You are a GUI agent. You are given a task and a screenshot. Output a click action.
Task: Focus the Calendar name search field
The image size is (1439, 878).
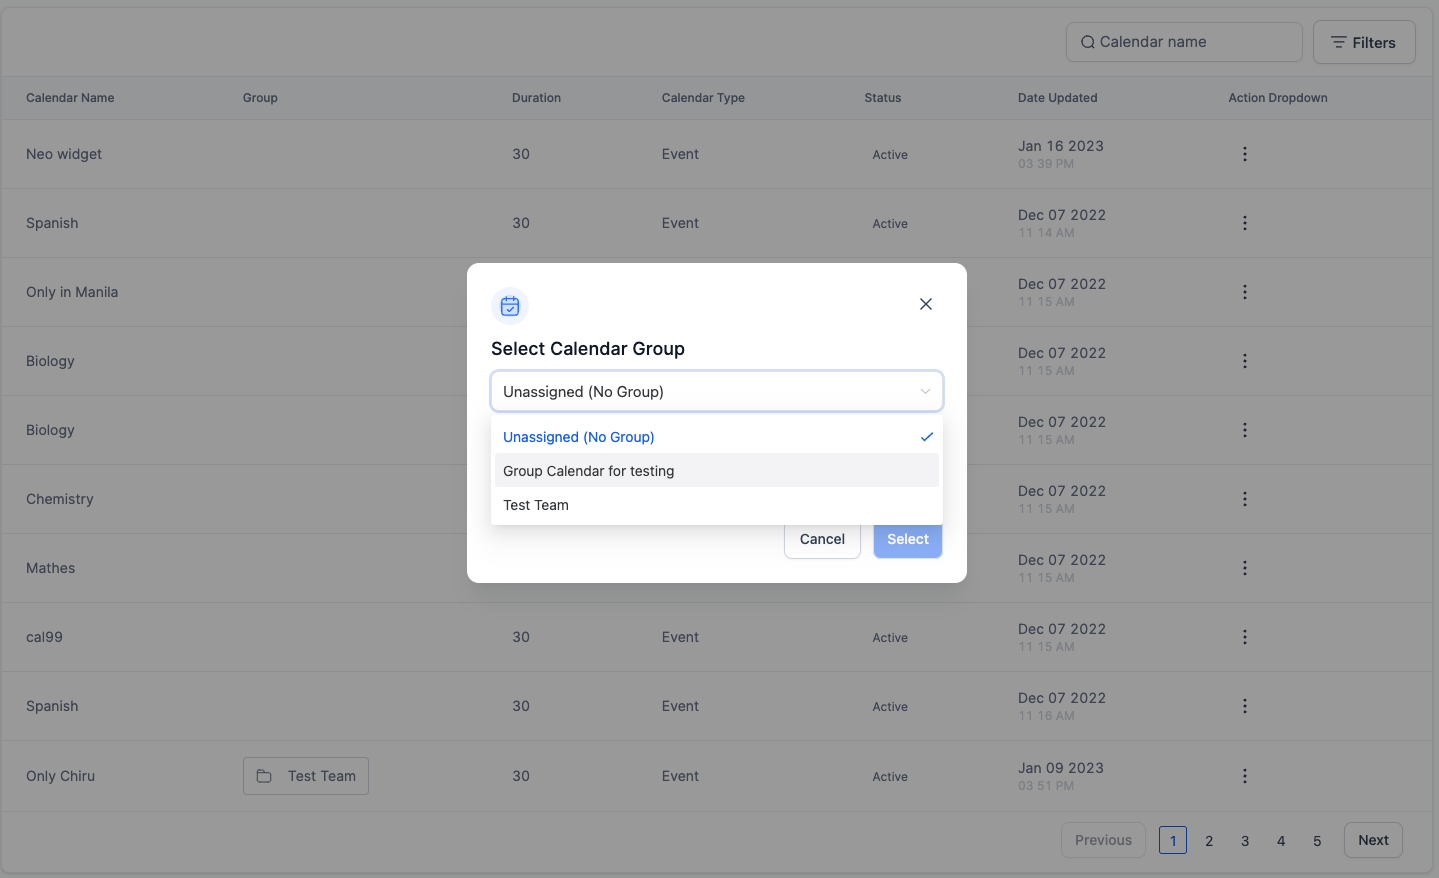click(x=1184, y=42)
